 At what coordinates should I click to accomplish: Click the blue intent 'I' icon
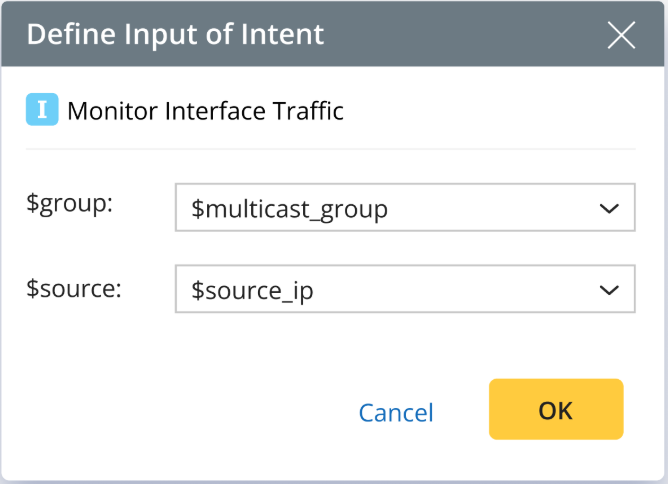[42, 110]
